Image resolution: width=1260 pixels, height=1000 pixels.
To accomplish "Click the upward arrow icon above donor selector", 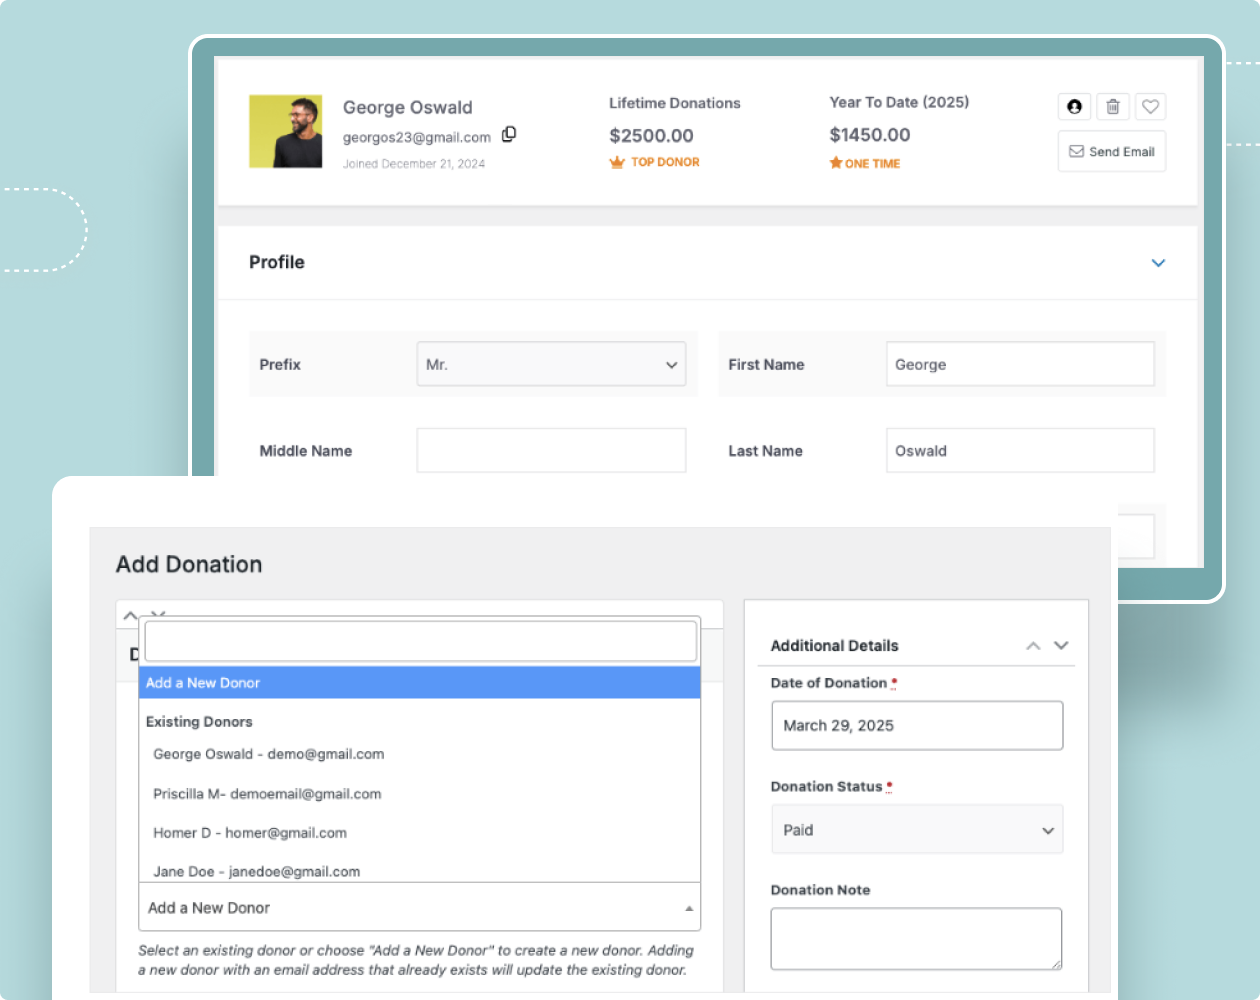I will pos(129,614).
